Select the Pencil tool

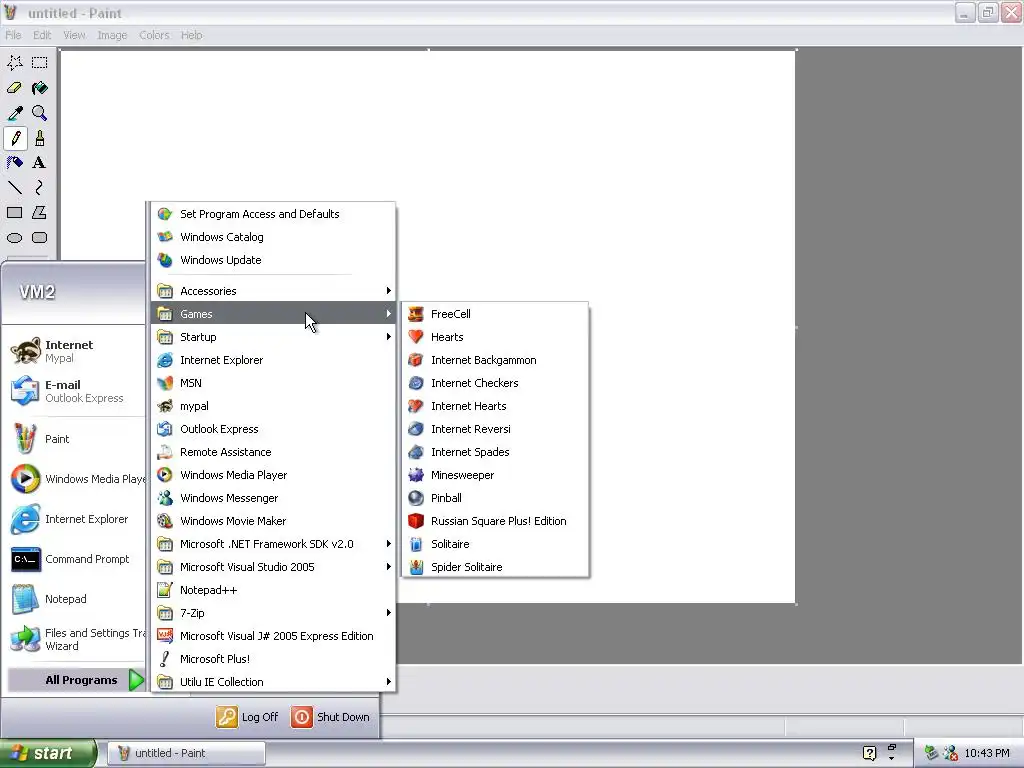pos(14,138)
